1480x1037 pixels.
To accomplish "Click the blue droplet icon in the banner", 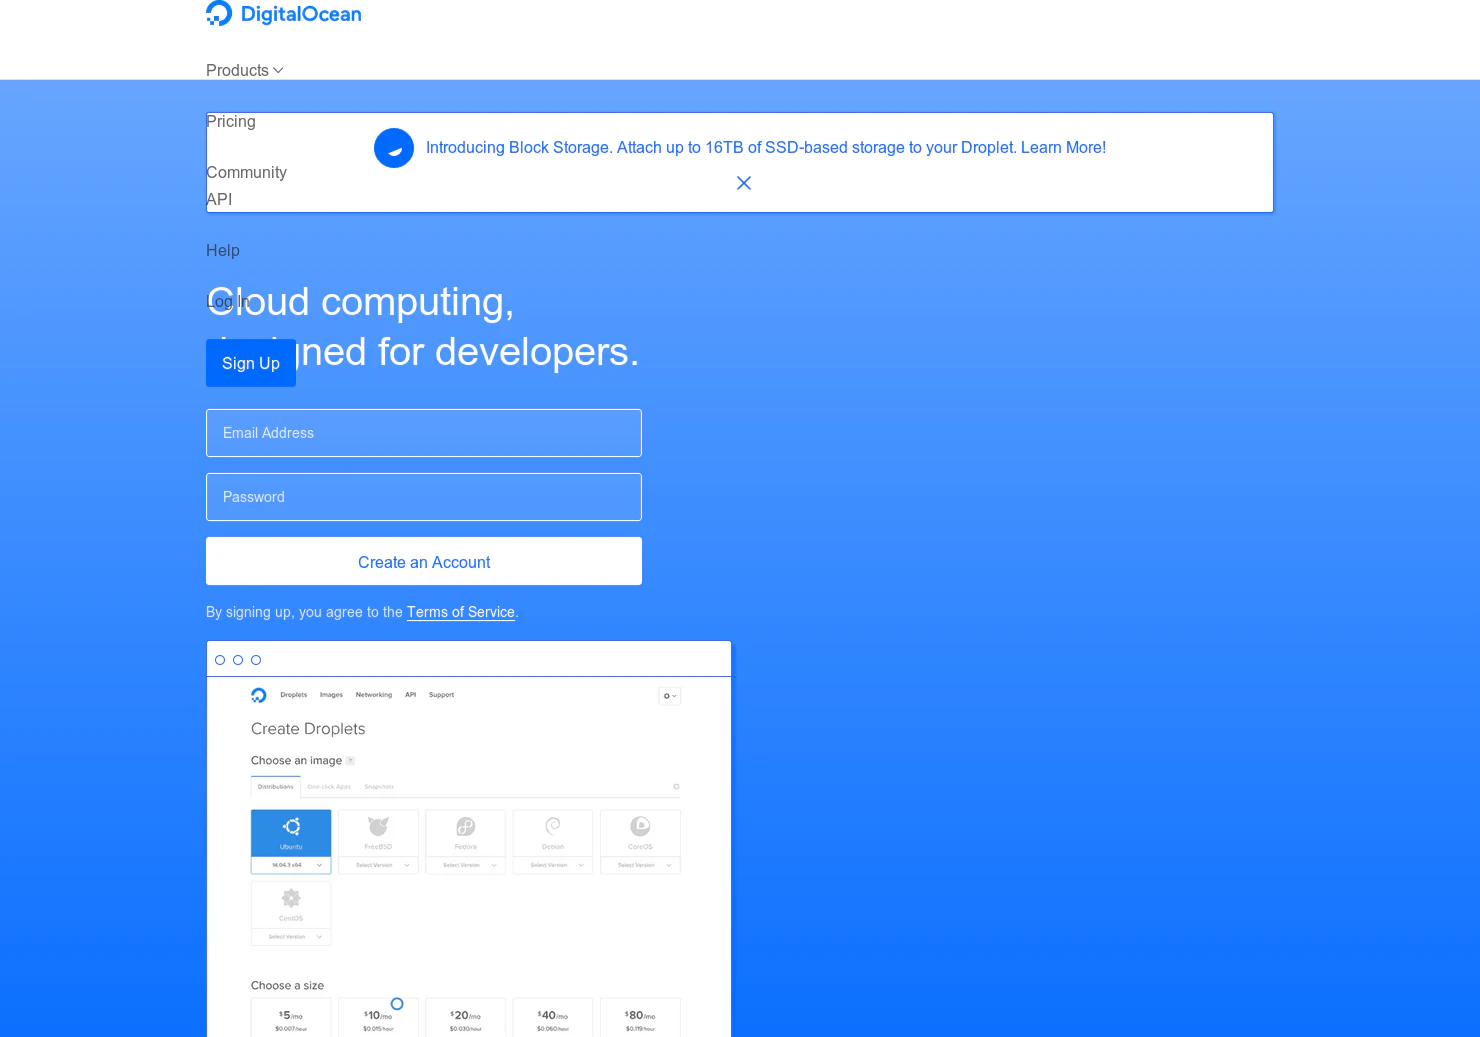I will (393, 147).
